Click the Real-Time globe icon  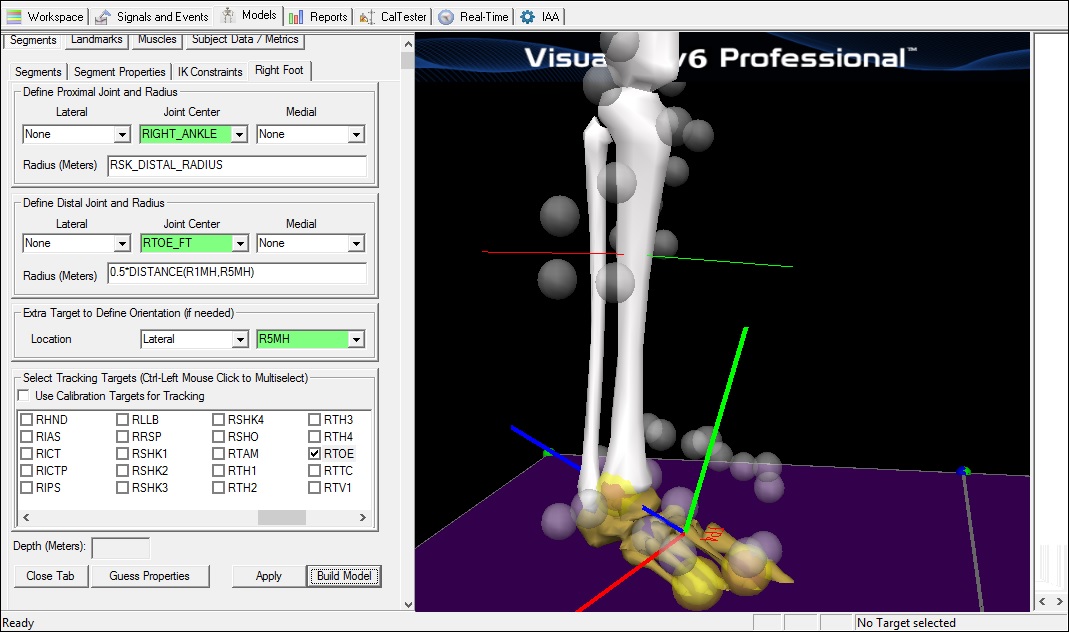coord(446,16)
